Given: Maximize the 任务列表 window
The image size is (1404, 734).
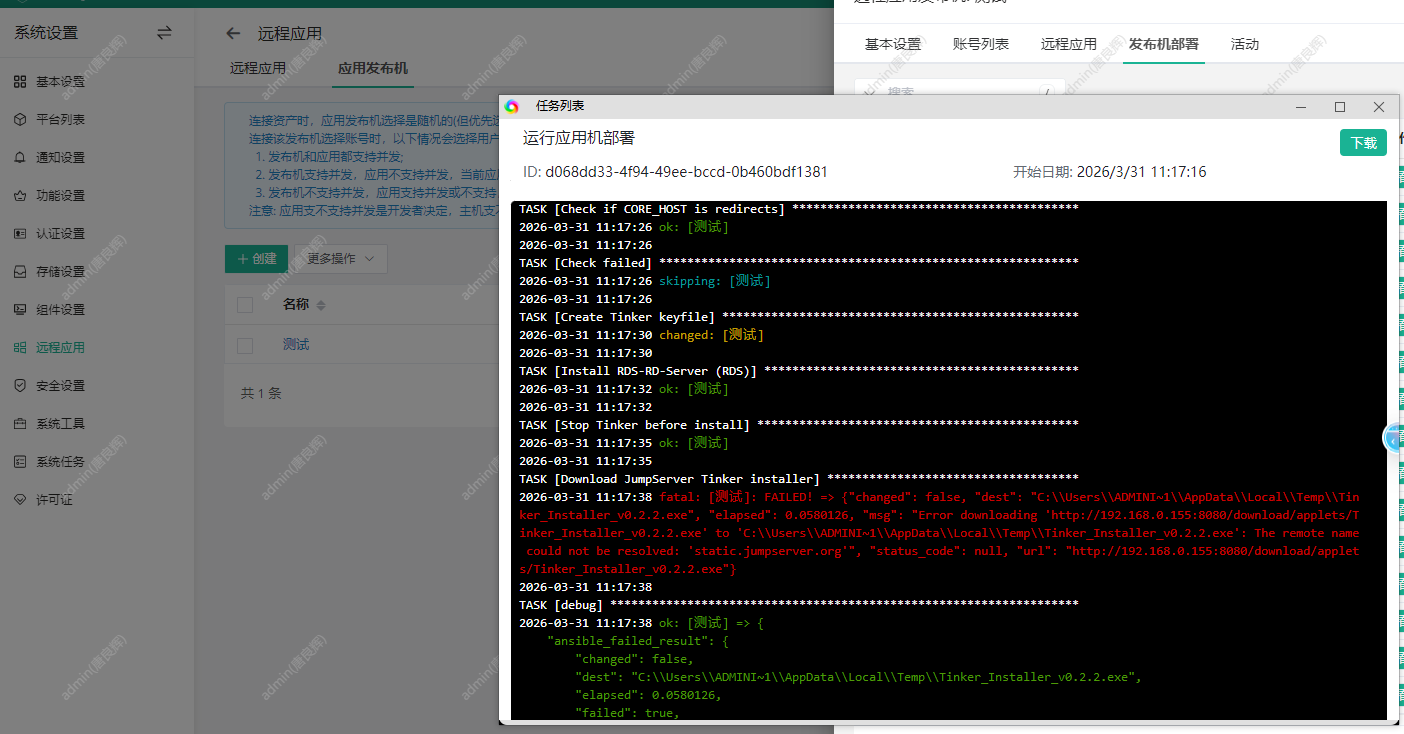Looking at the screenshot, I should (1340, 107).
